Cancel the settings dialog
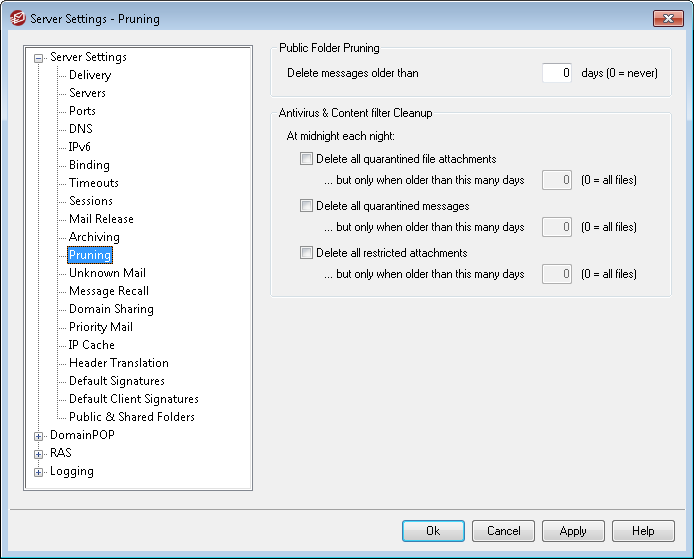Image resolution: width=694 pixels, height=559 pixels. coord(503,531)
